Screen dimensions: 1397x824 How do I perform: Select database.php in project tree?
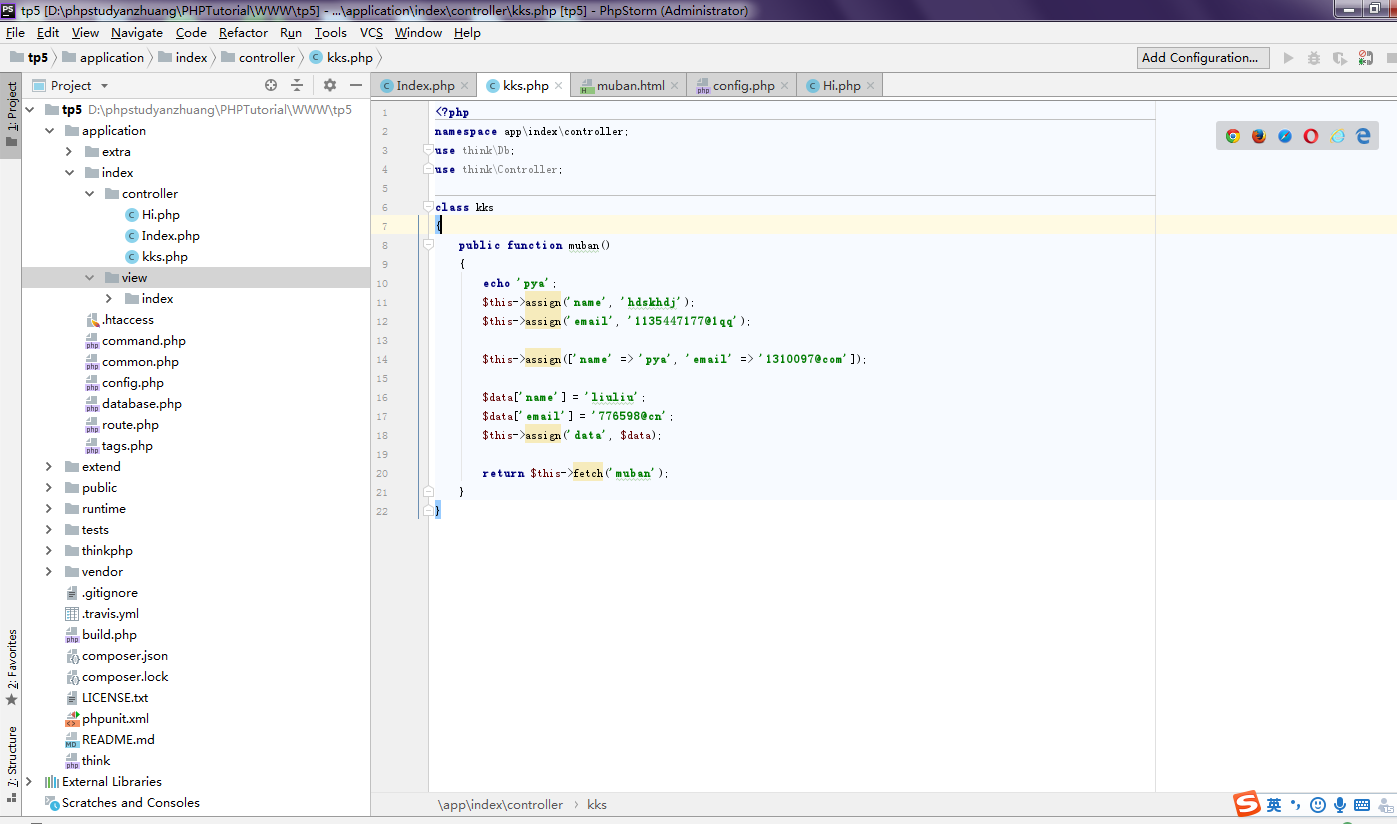(141, 404)
